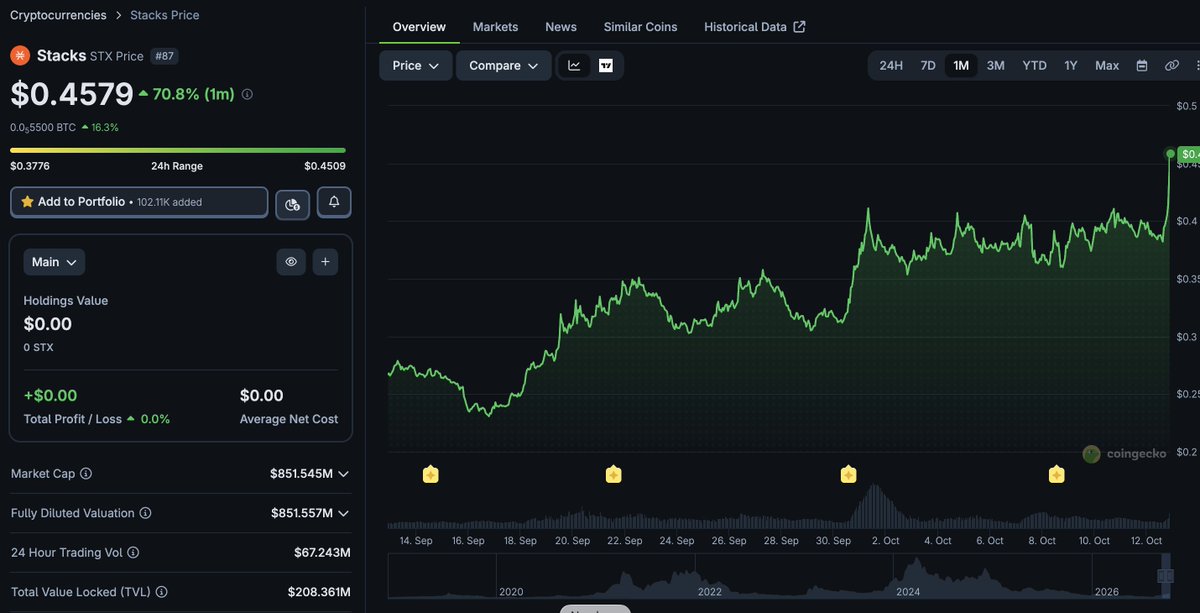Click the bell price alert icon
Image resolution: width=1200 pixels, height=613 pixels.
334,202
